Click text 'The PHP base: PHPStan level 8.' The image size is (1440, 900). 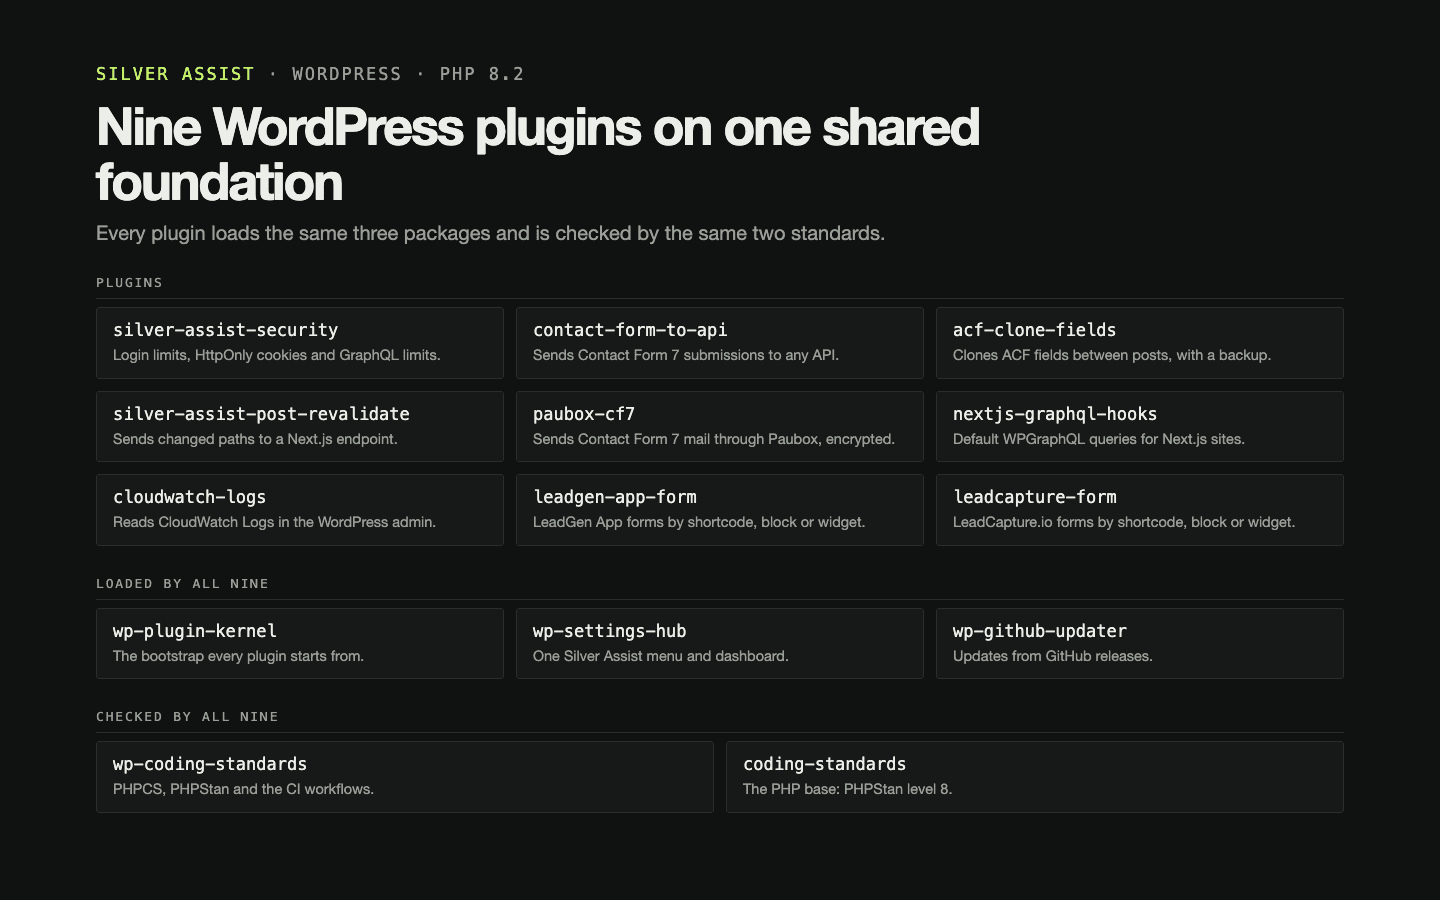847,789
